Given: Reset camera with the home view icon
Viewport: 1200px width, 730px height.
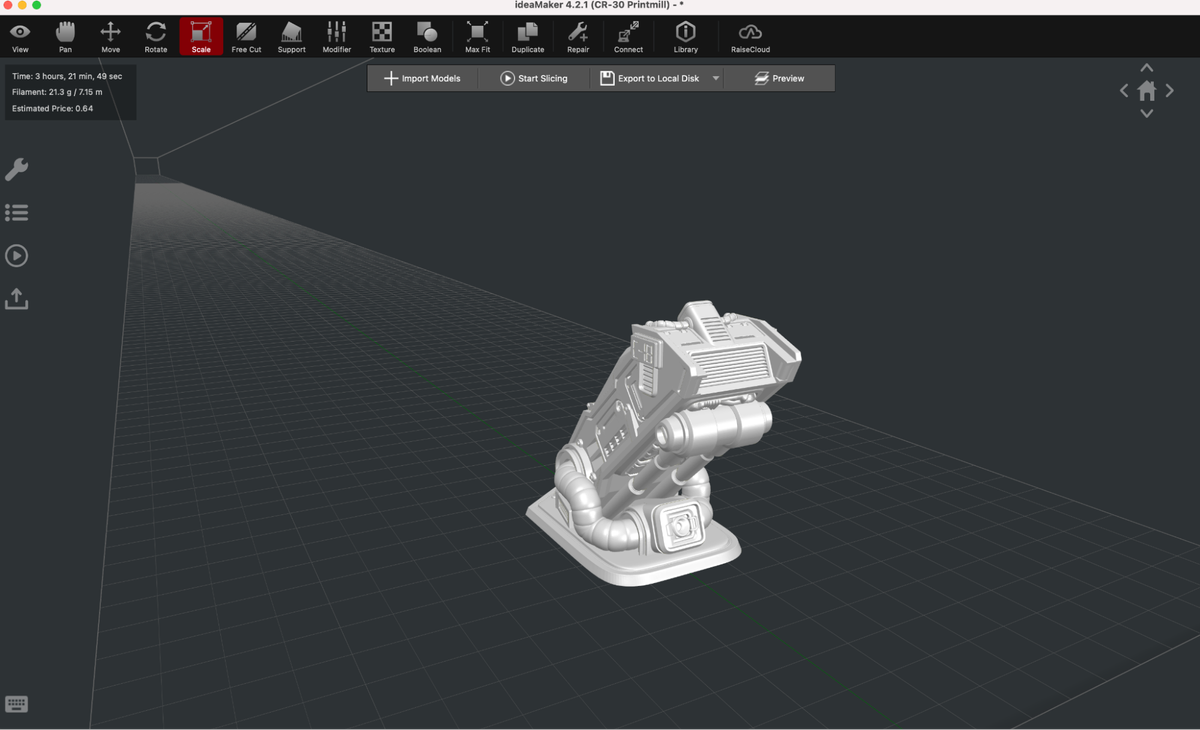Looking at the screenshot, I should (1147, 90).
